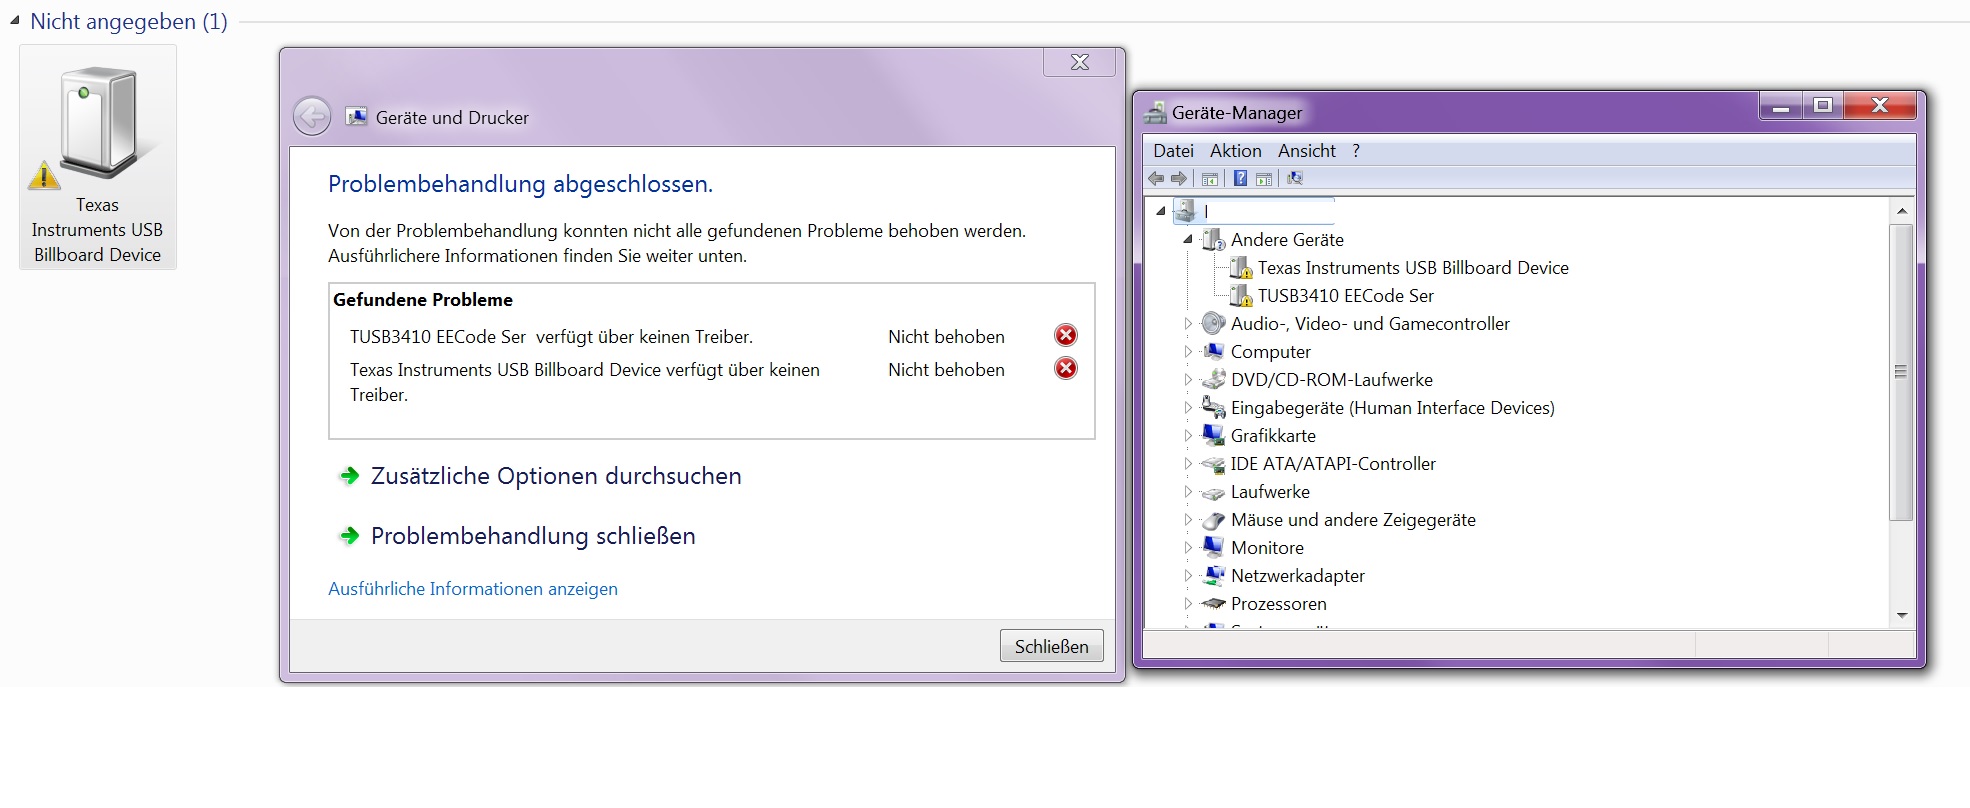1970x808 pixels.
Task: Open the Datei menu
Action: point(1173,151)
